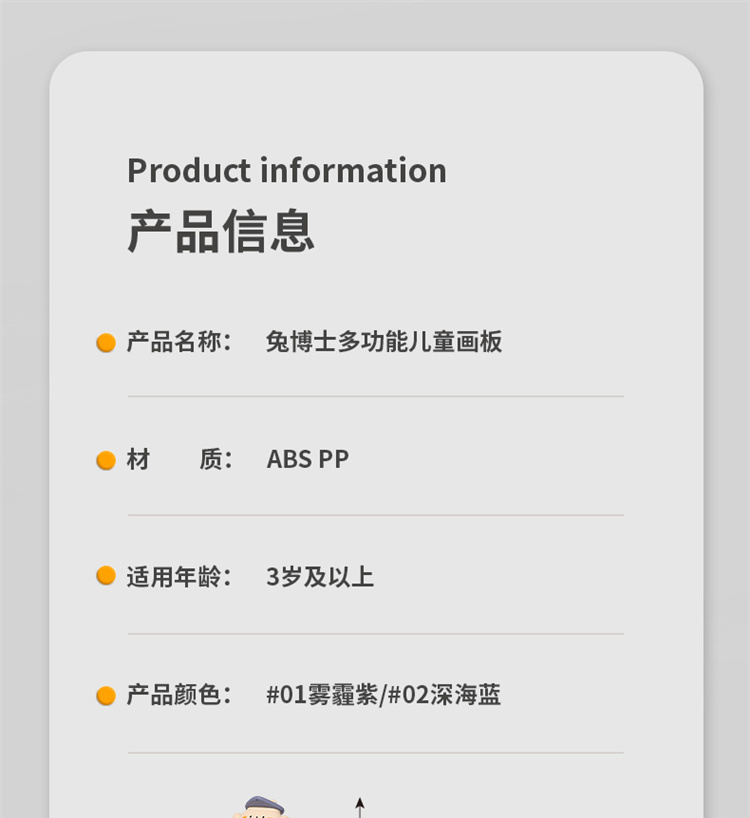Click the cartoon character's cap at bottom

click(x=264, y=806)
